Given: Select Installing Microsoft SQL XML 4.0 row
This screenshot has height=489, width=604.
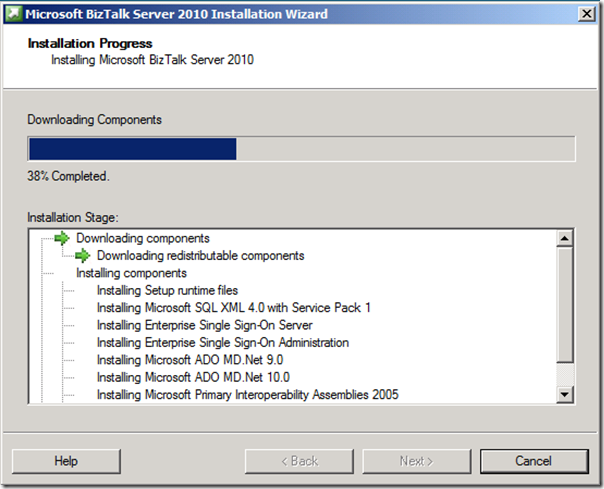Looking at the screenshot, I should tap(233, 308).
